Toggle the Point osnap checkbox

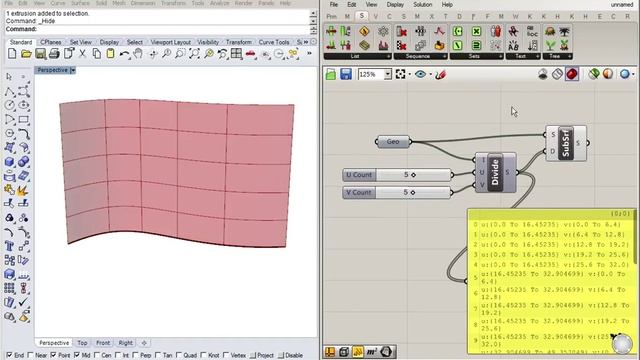pos(53,355)
